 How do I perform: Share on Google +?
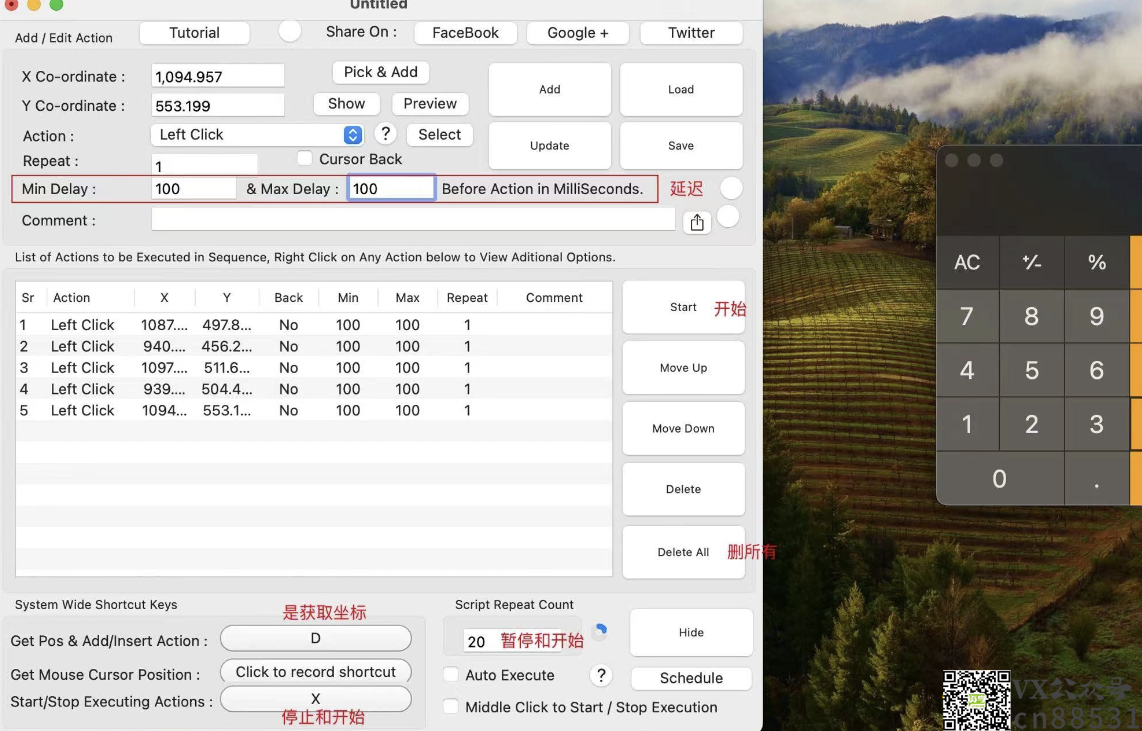click(x=578, y=33)
